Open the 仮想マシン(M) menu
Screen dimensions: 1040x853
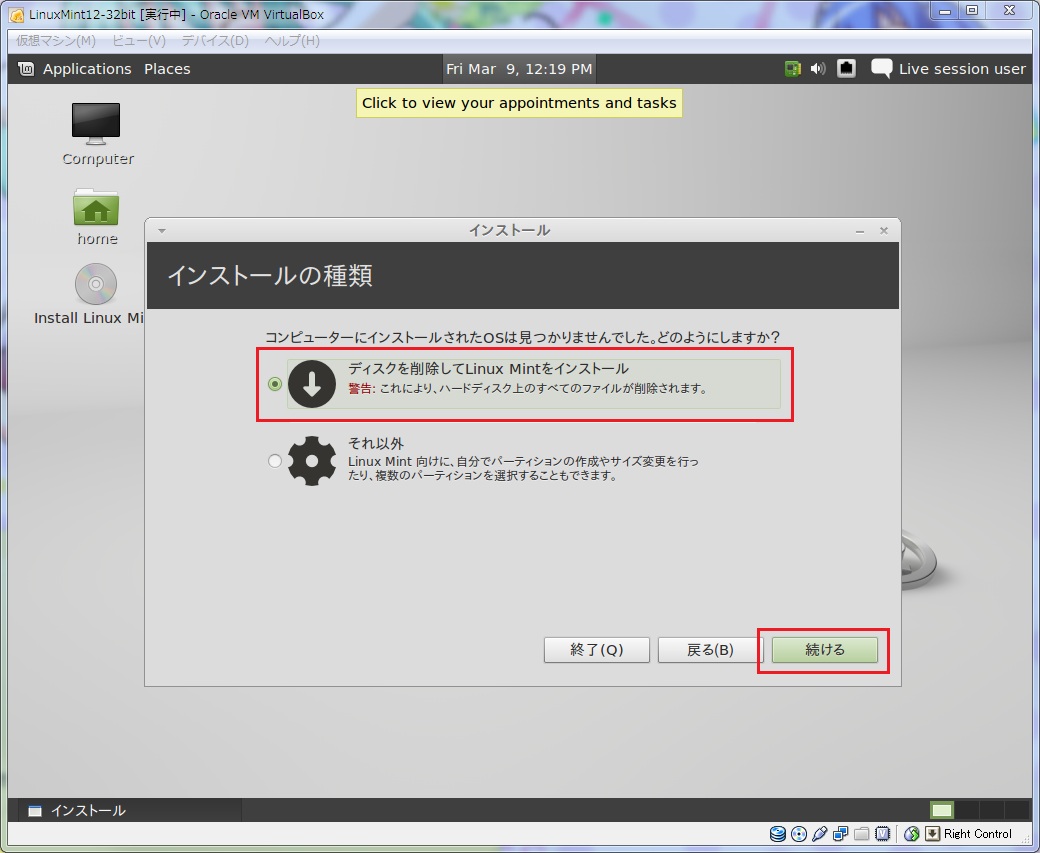[x=56, y=40]
